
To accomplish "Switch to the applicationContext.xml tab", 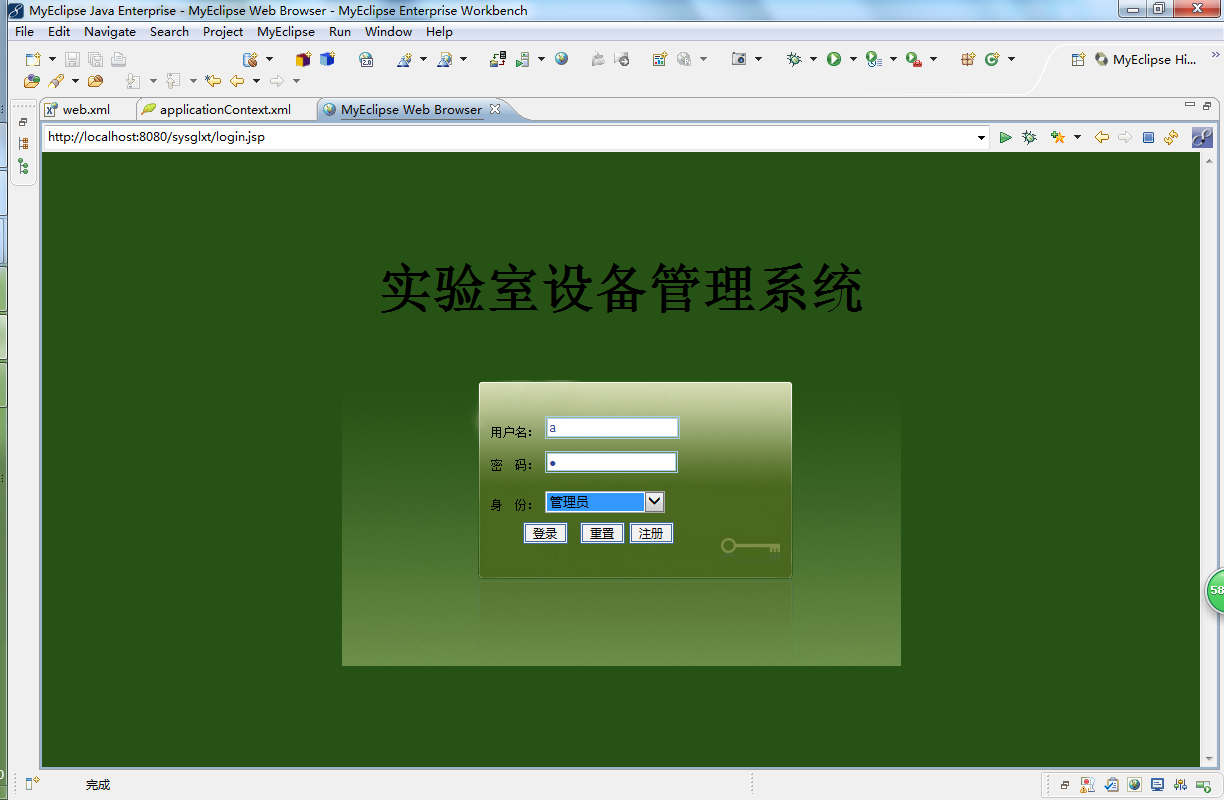I will click(225, 110).
